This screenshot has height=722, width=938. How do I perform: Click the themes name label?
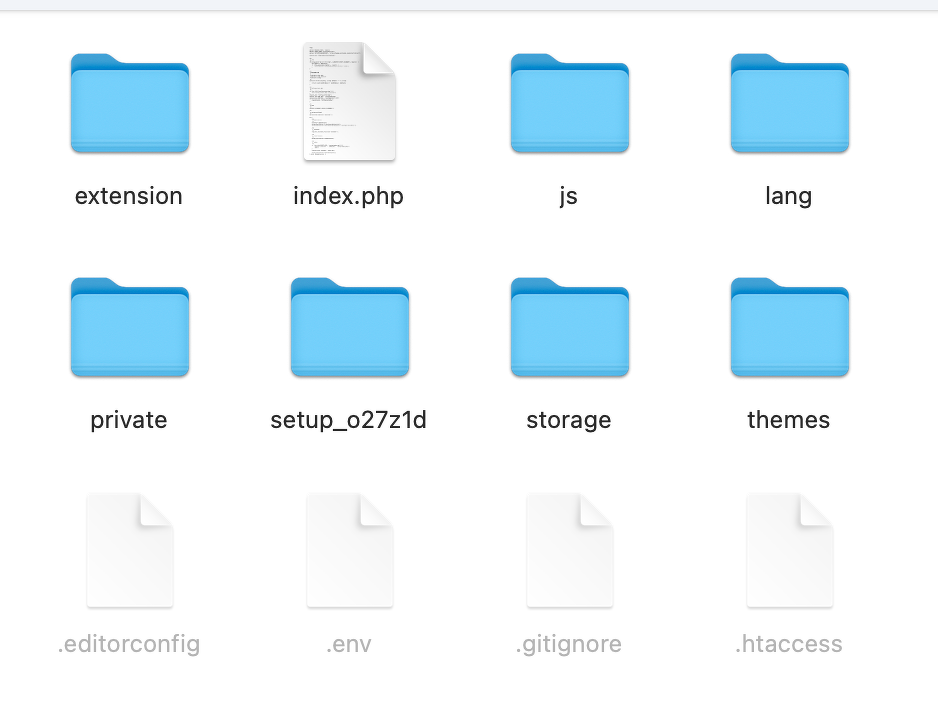point(788,420)
